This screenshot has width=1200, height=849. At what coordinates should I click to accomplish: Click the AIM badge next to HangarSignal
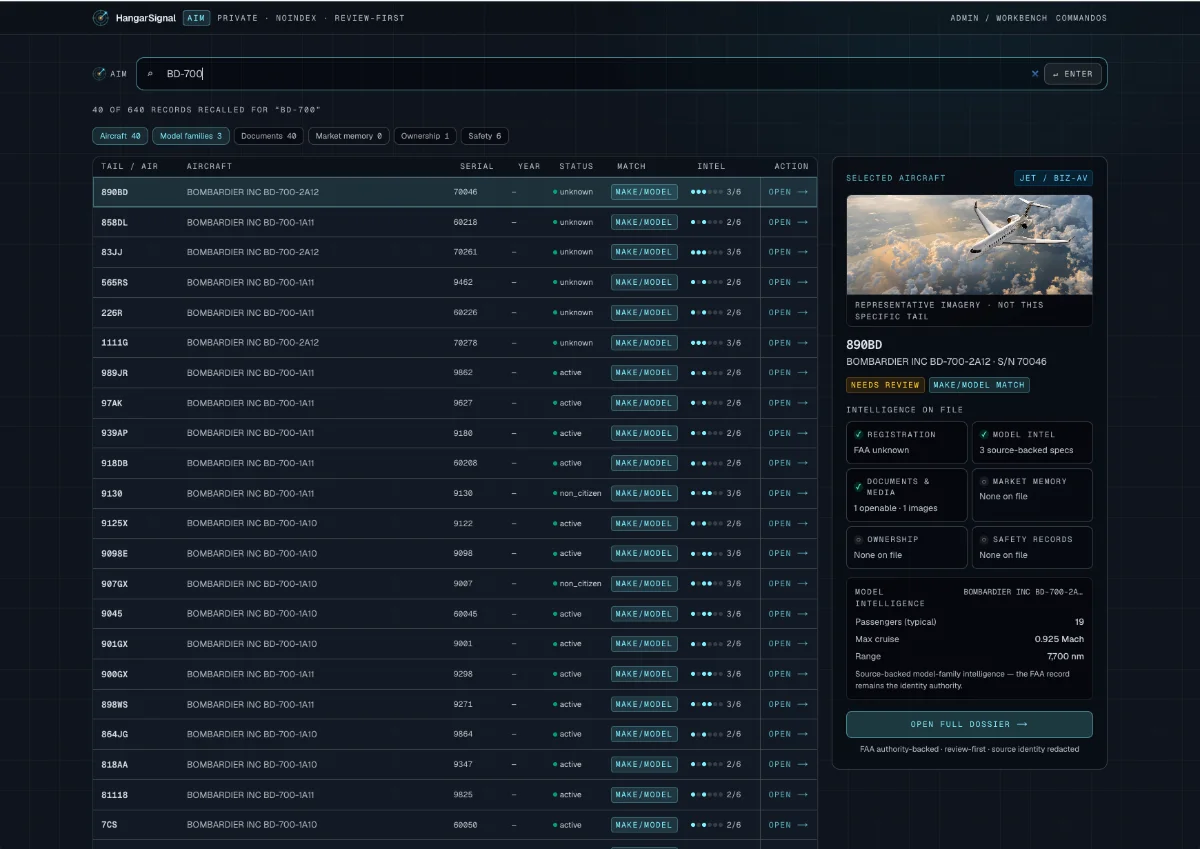pyautogui.click(x=196, y=18)
